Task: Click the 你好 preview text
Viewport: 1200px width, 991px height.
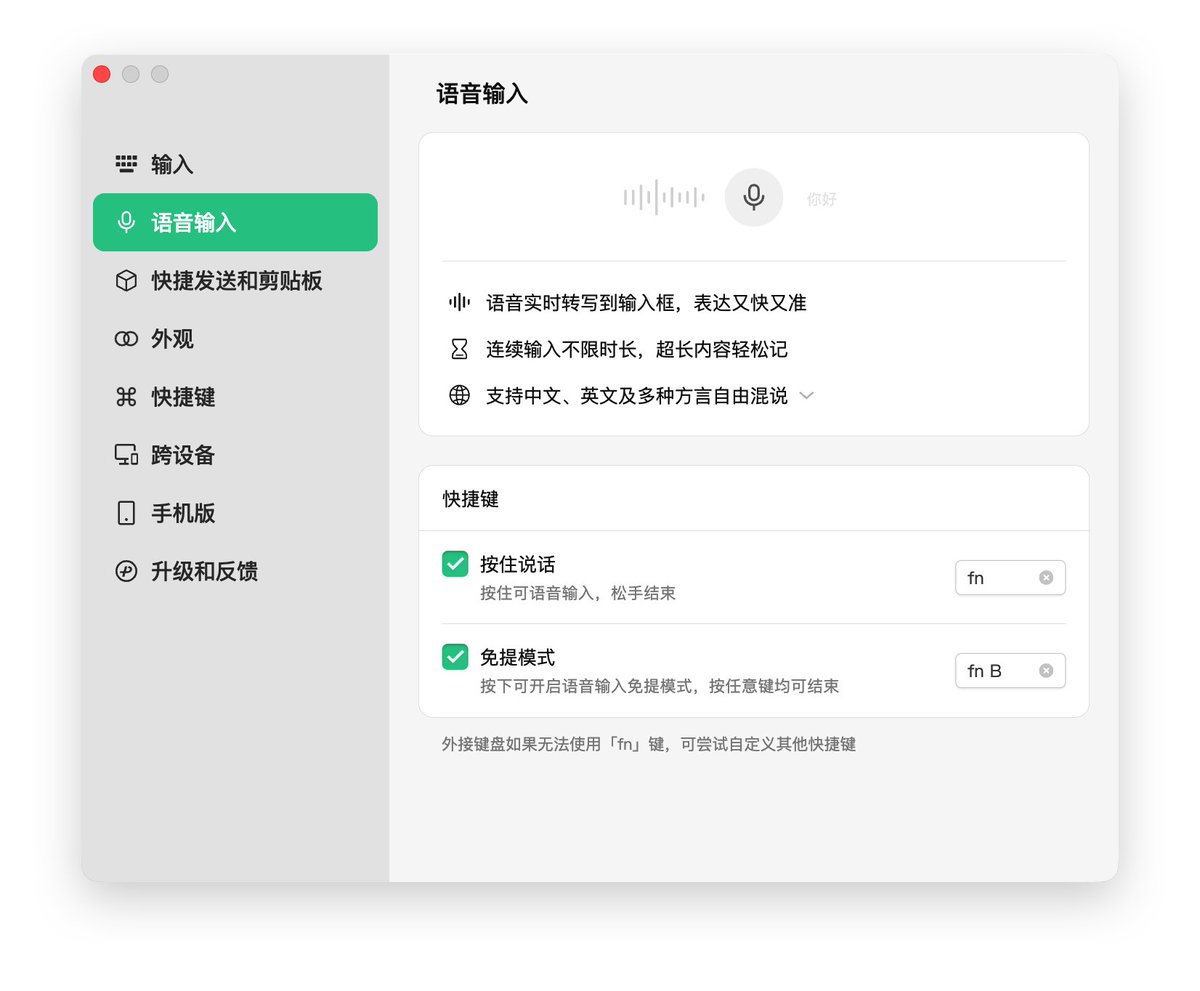Action: click(x=822, y=199)
